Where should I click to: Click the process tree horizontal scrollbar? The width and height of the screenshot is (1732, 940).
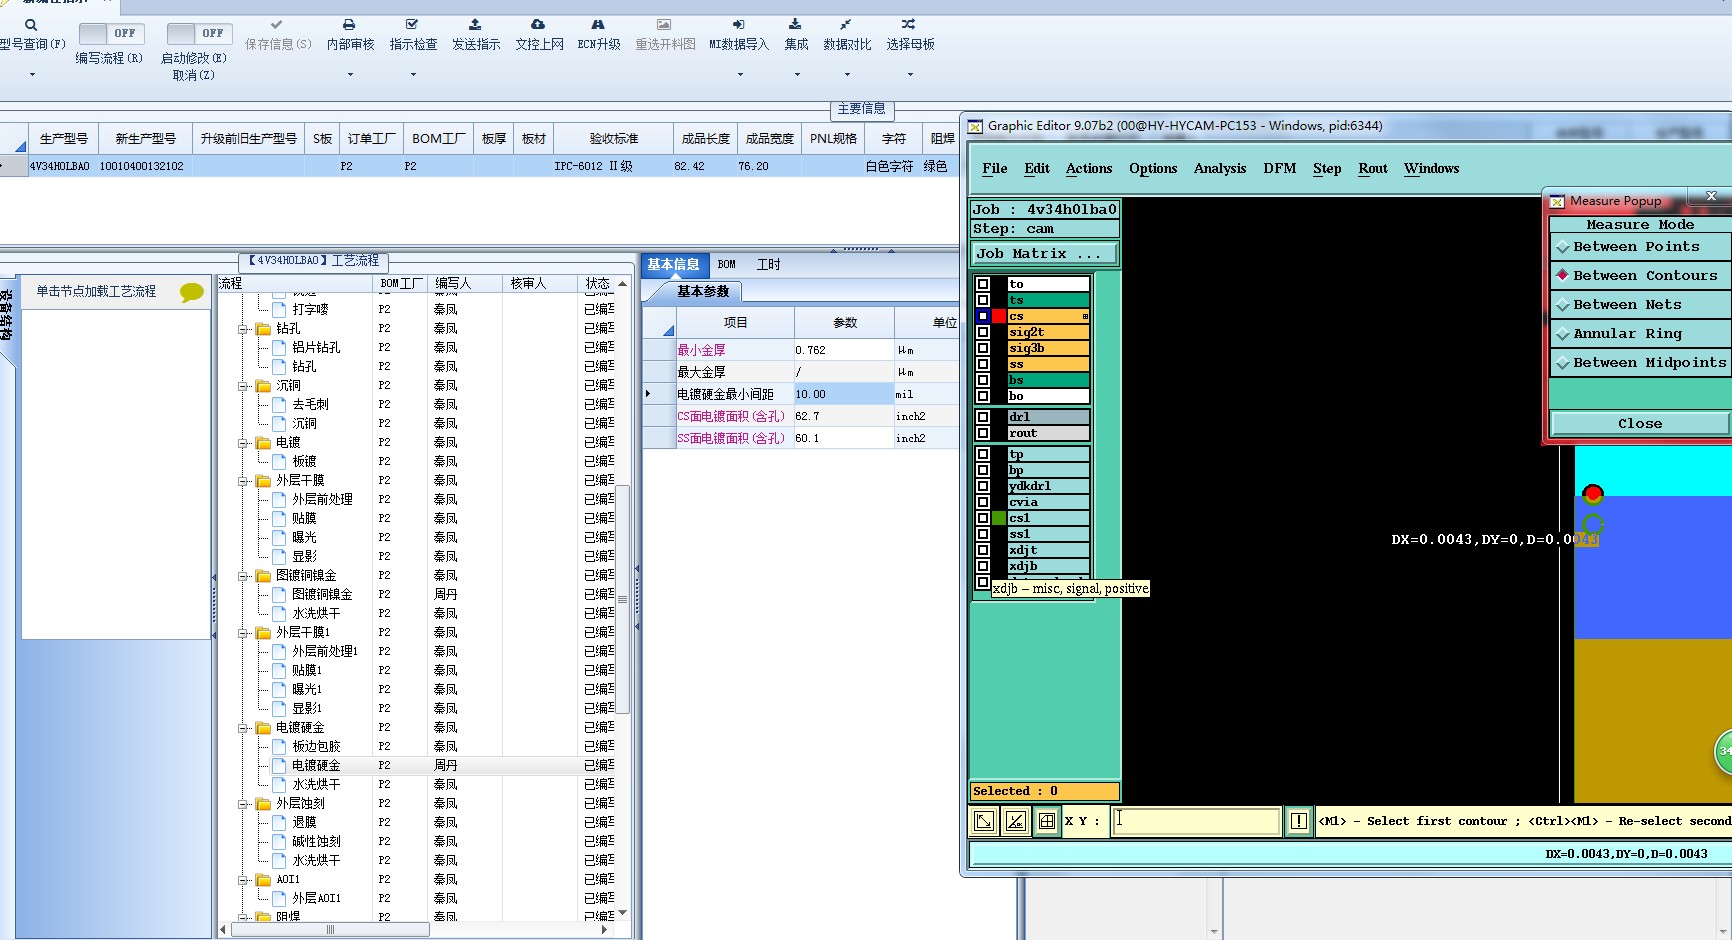[x=330, y=930]
